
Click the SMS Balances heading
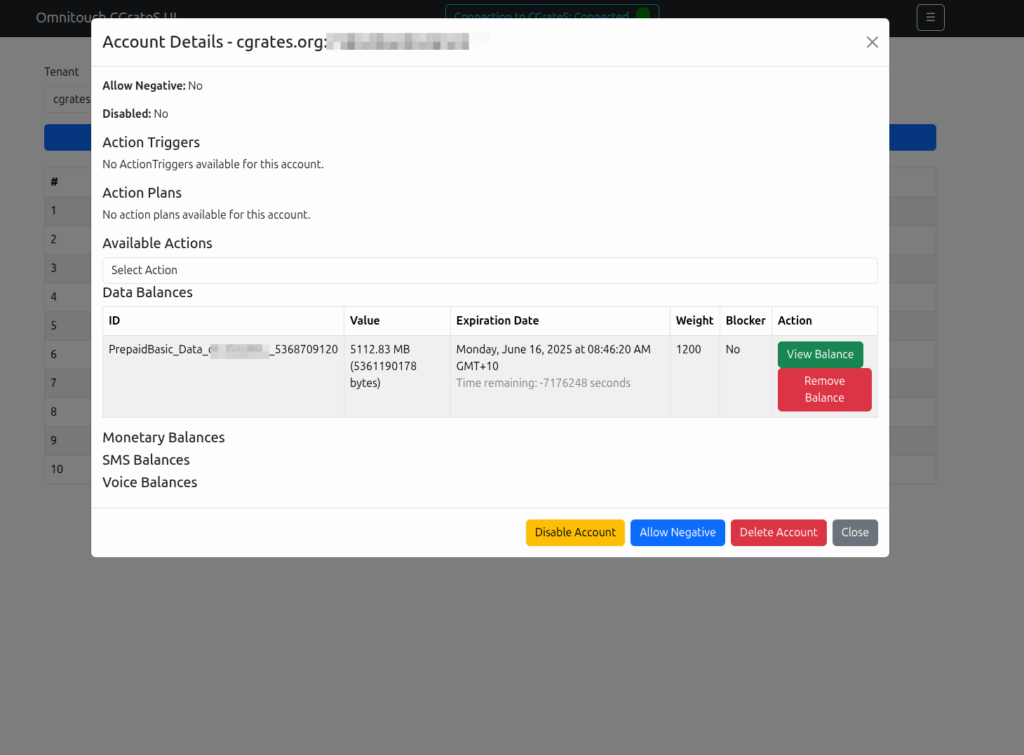tap(146, 460)
